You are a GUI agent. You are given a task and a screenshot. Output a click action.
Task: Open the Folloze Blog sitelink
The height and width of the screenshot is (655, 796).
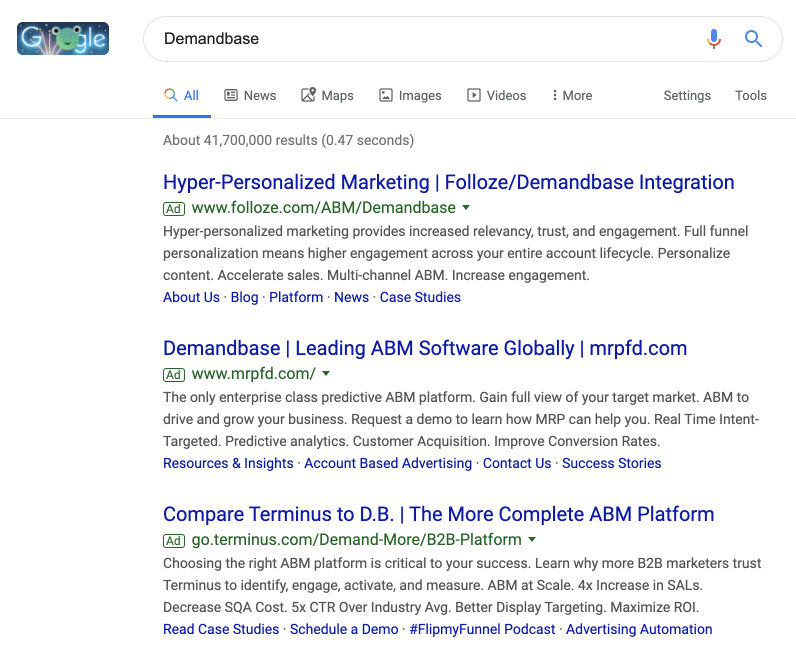(x=244, y=297)
